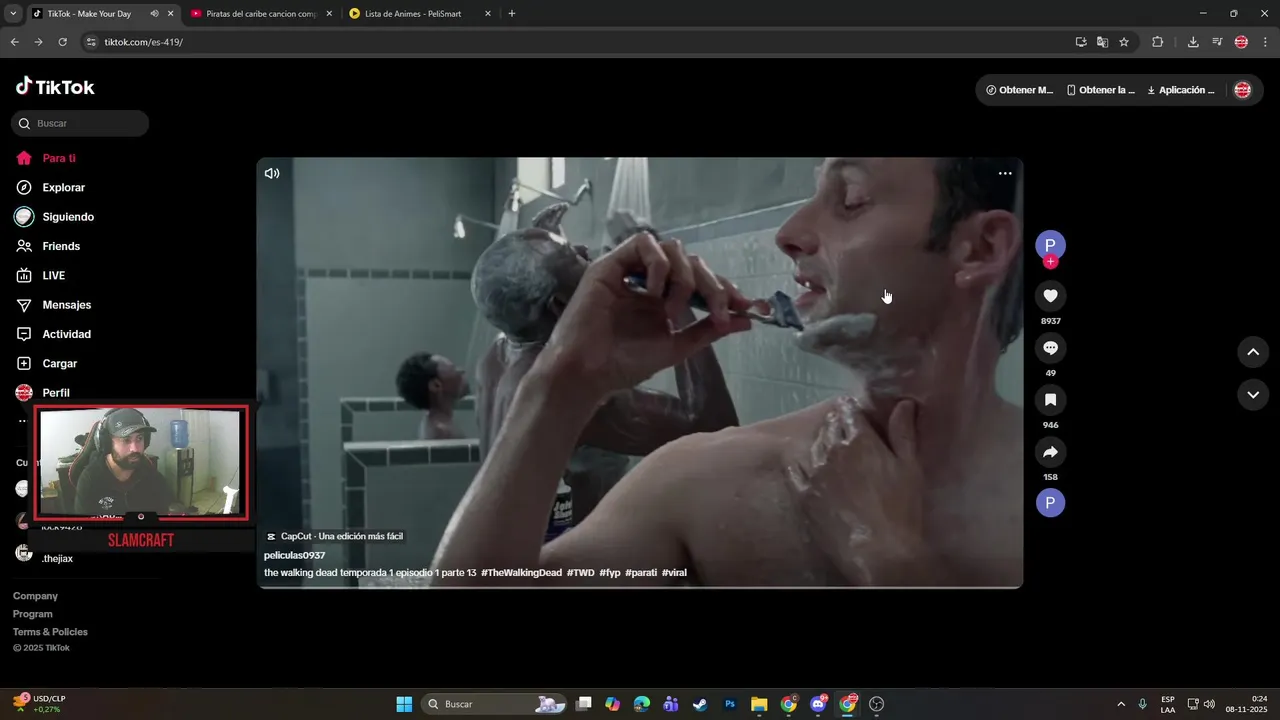1280x720 pixels.
Task: Open Cargar to upload a video
Action: (59, 363)
